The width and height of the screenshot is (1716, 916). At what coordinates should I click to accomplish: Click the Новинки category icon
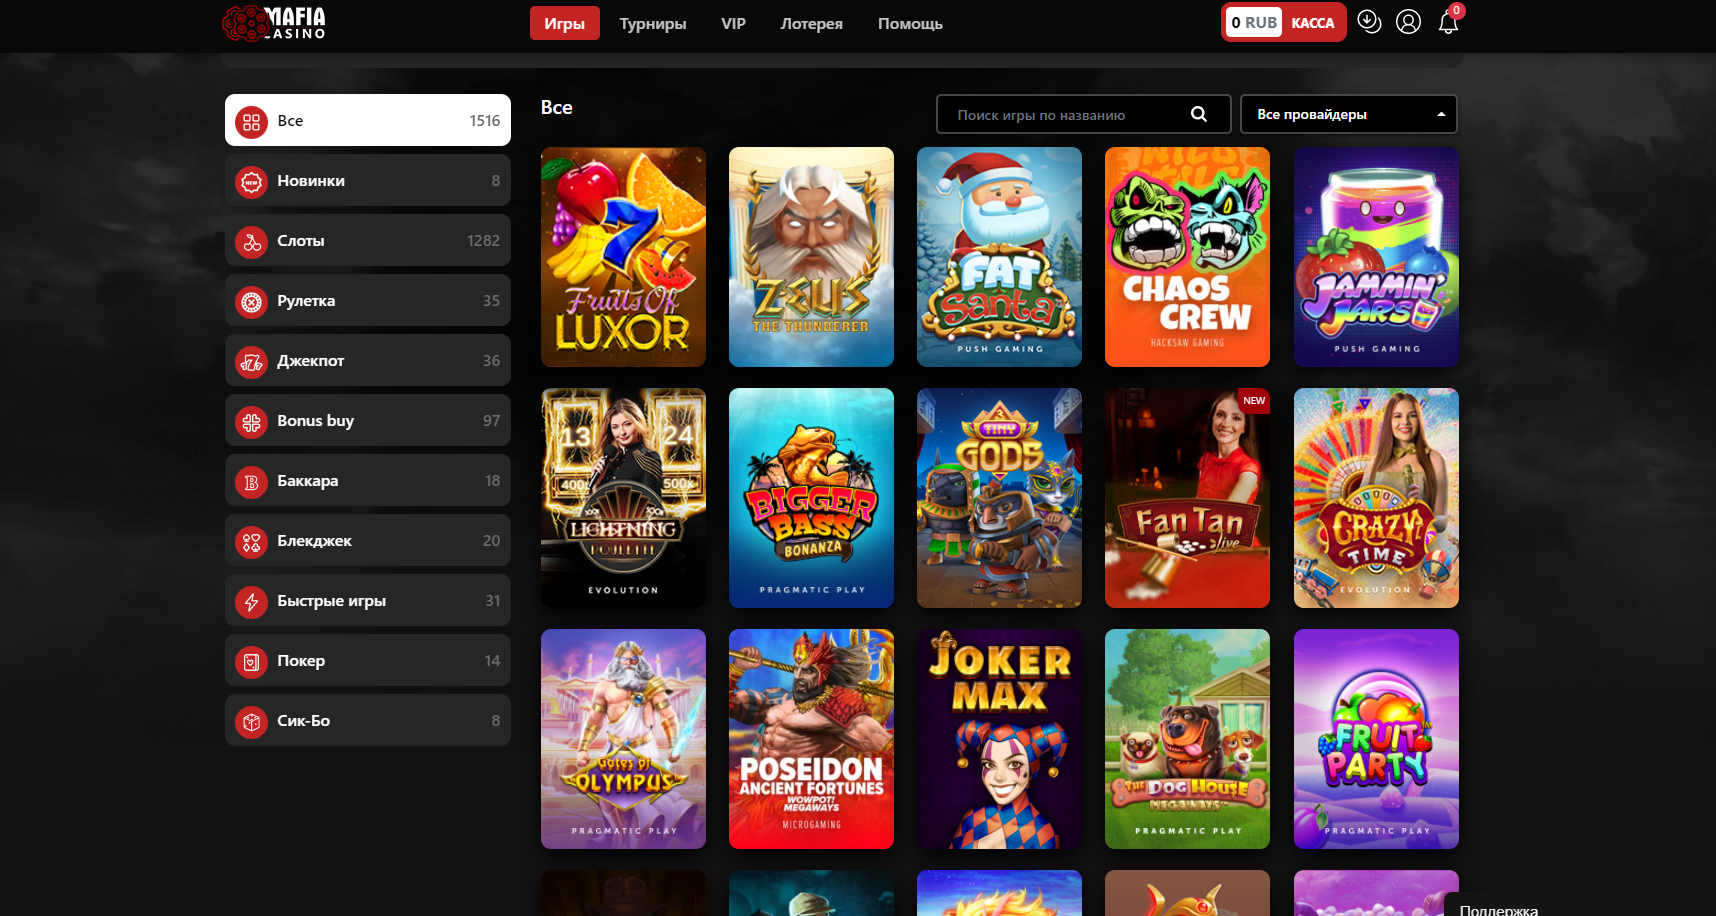pos(251,181)
